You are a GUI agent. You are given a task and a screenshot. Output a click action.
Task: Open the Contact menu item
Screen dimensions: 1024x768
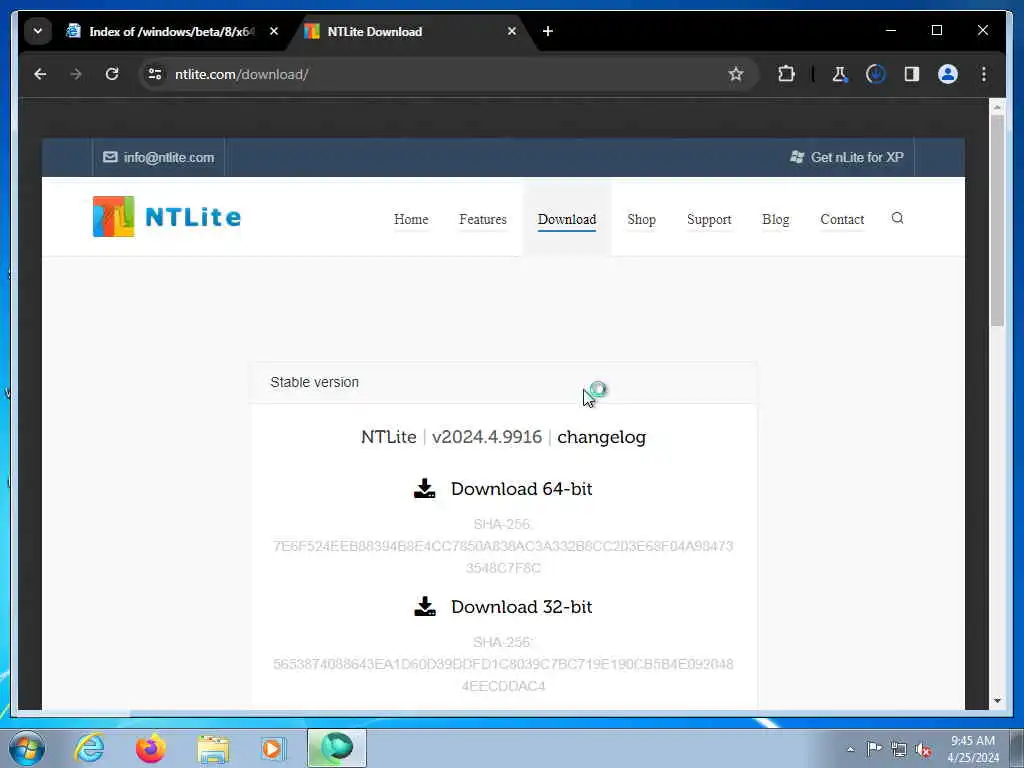[x=842, y=219]
